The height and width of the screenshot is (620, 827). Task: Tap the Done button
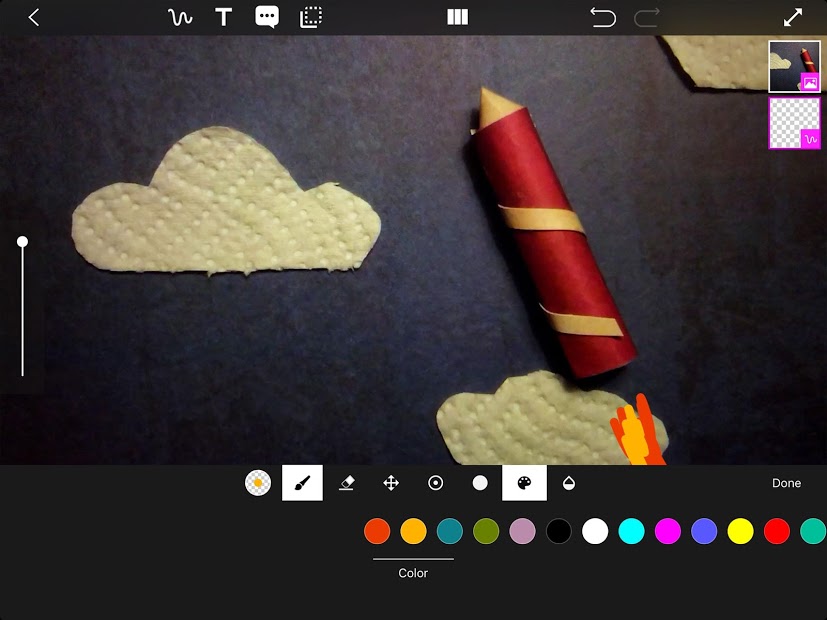tap(786, 483)
